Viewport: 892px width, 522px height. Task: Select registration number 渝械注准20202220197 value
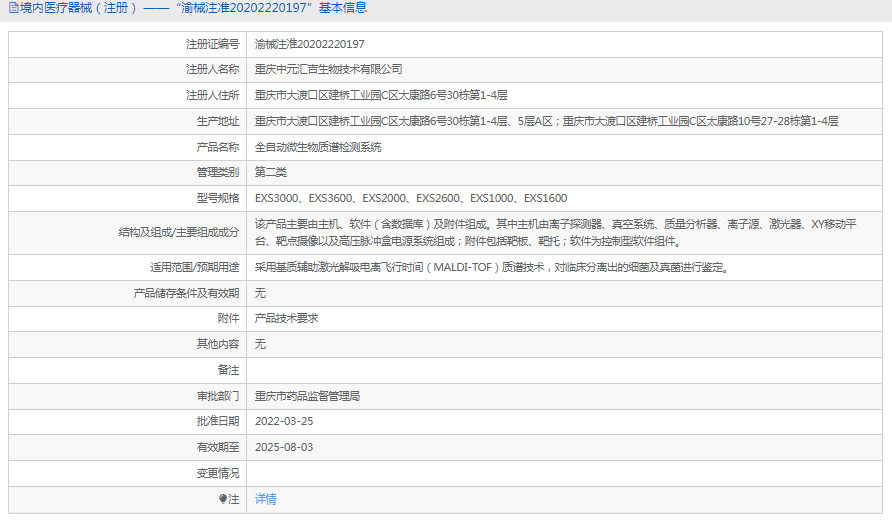[309, 44]
